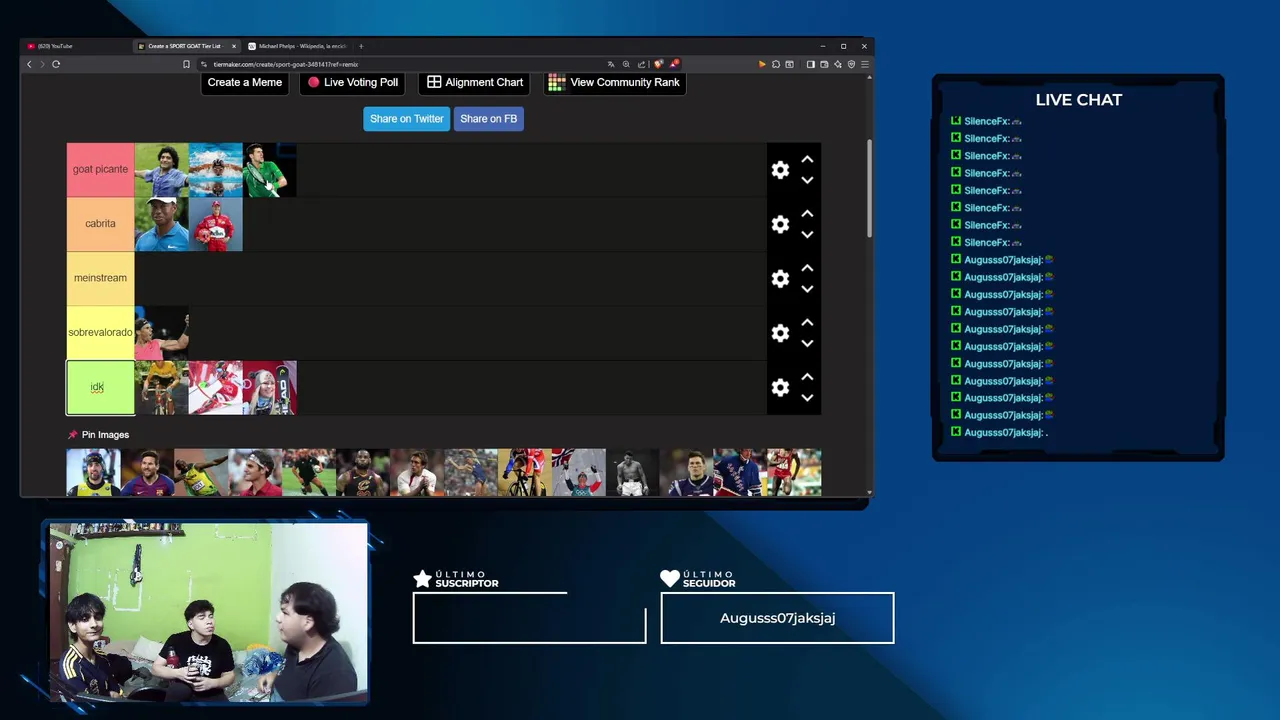Click the red racing driver image in cabrita row

215,224
